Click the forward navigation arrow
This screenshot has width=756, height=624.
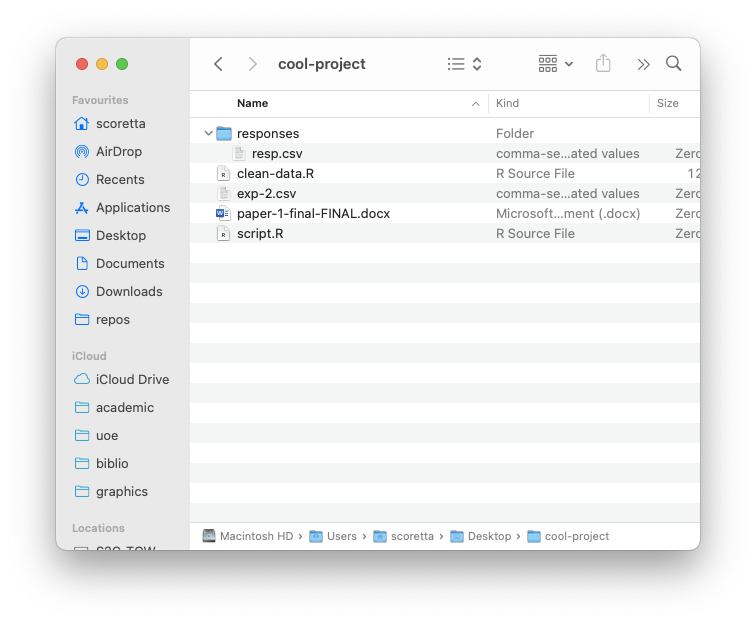tap(253, 64)
